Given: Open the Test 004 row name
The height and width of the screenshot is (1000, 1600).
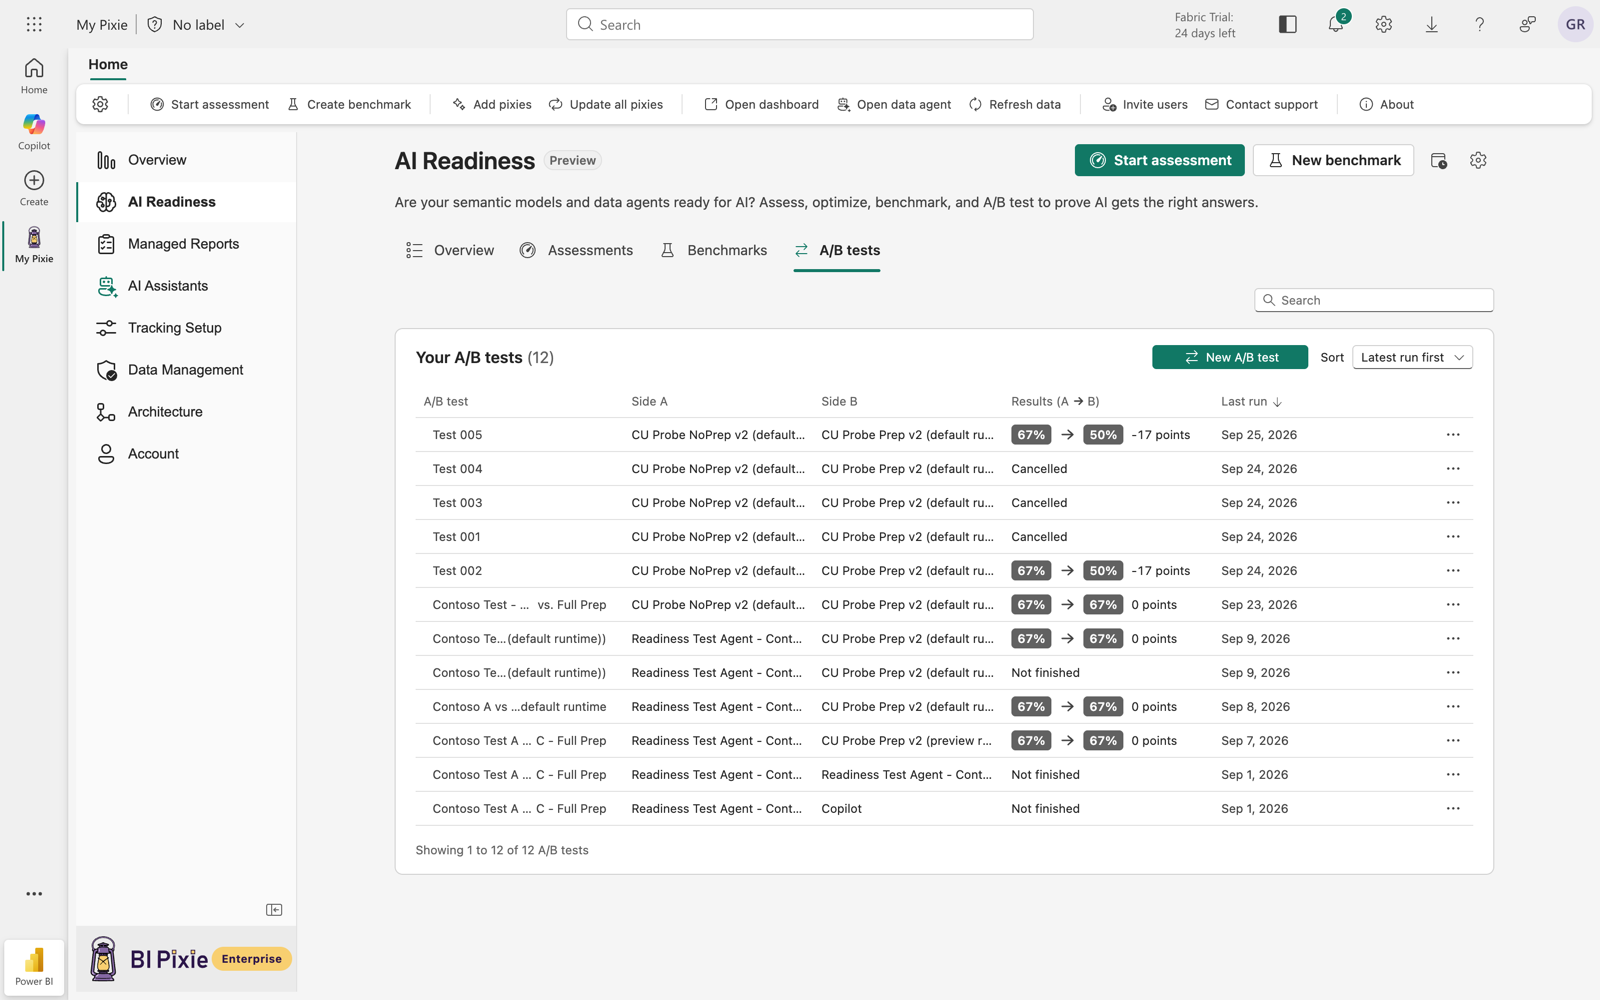Looking at the screenshot, I should (457, 469).
